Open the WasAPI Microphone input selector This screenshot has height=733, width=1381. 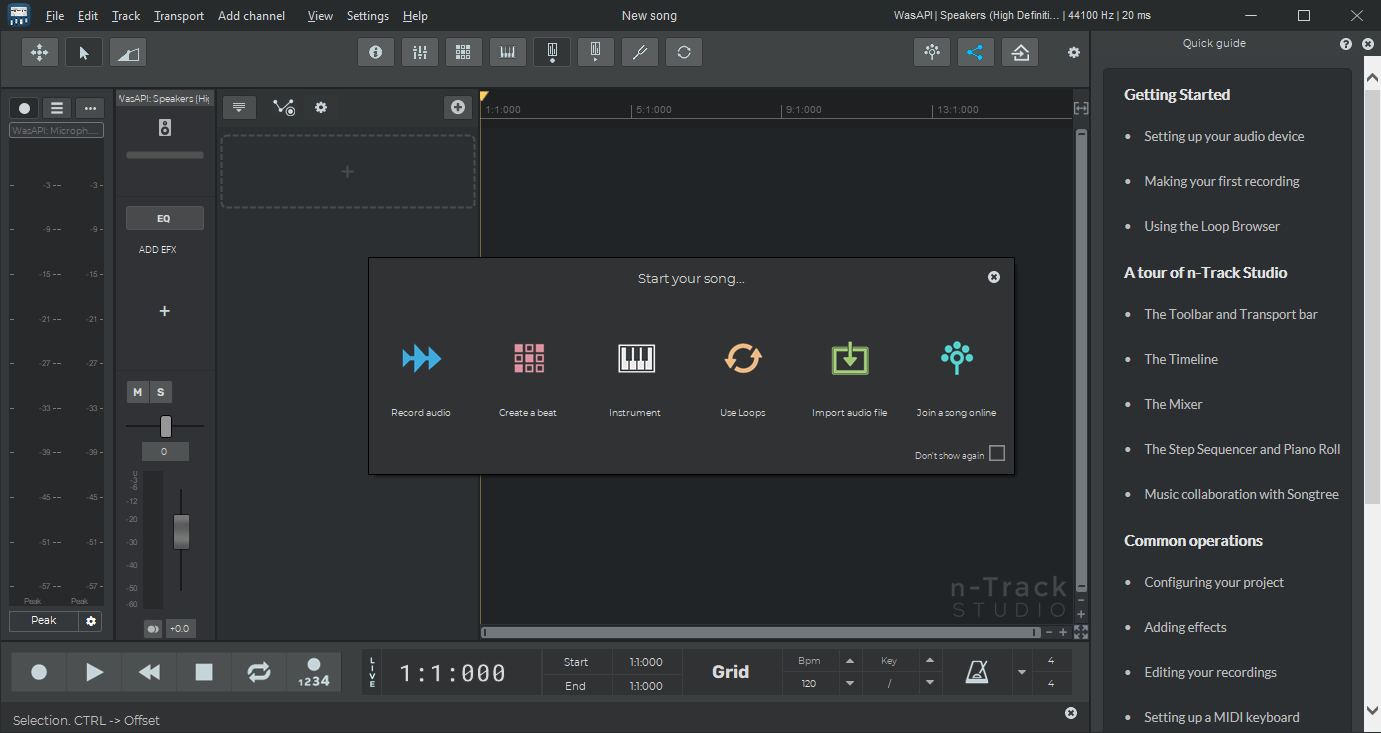56,130
